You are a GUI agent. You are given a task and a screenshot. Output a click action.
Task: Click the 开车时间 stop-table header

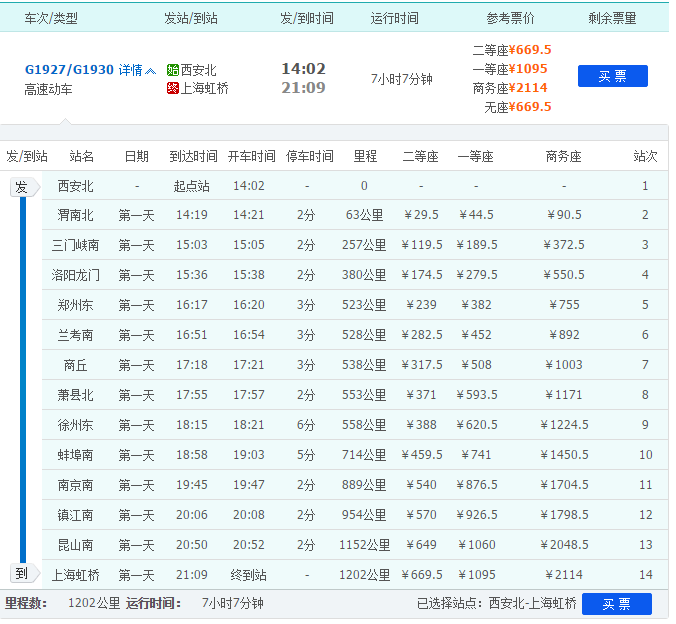click(x=251, y=156)
